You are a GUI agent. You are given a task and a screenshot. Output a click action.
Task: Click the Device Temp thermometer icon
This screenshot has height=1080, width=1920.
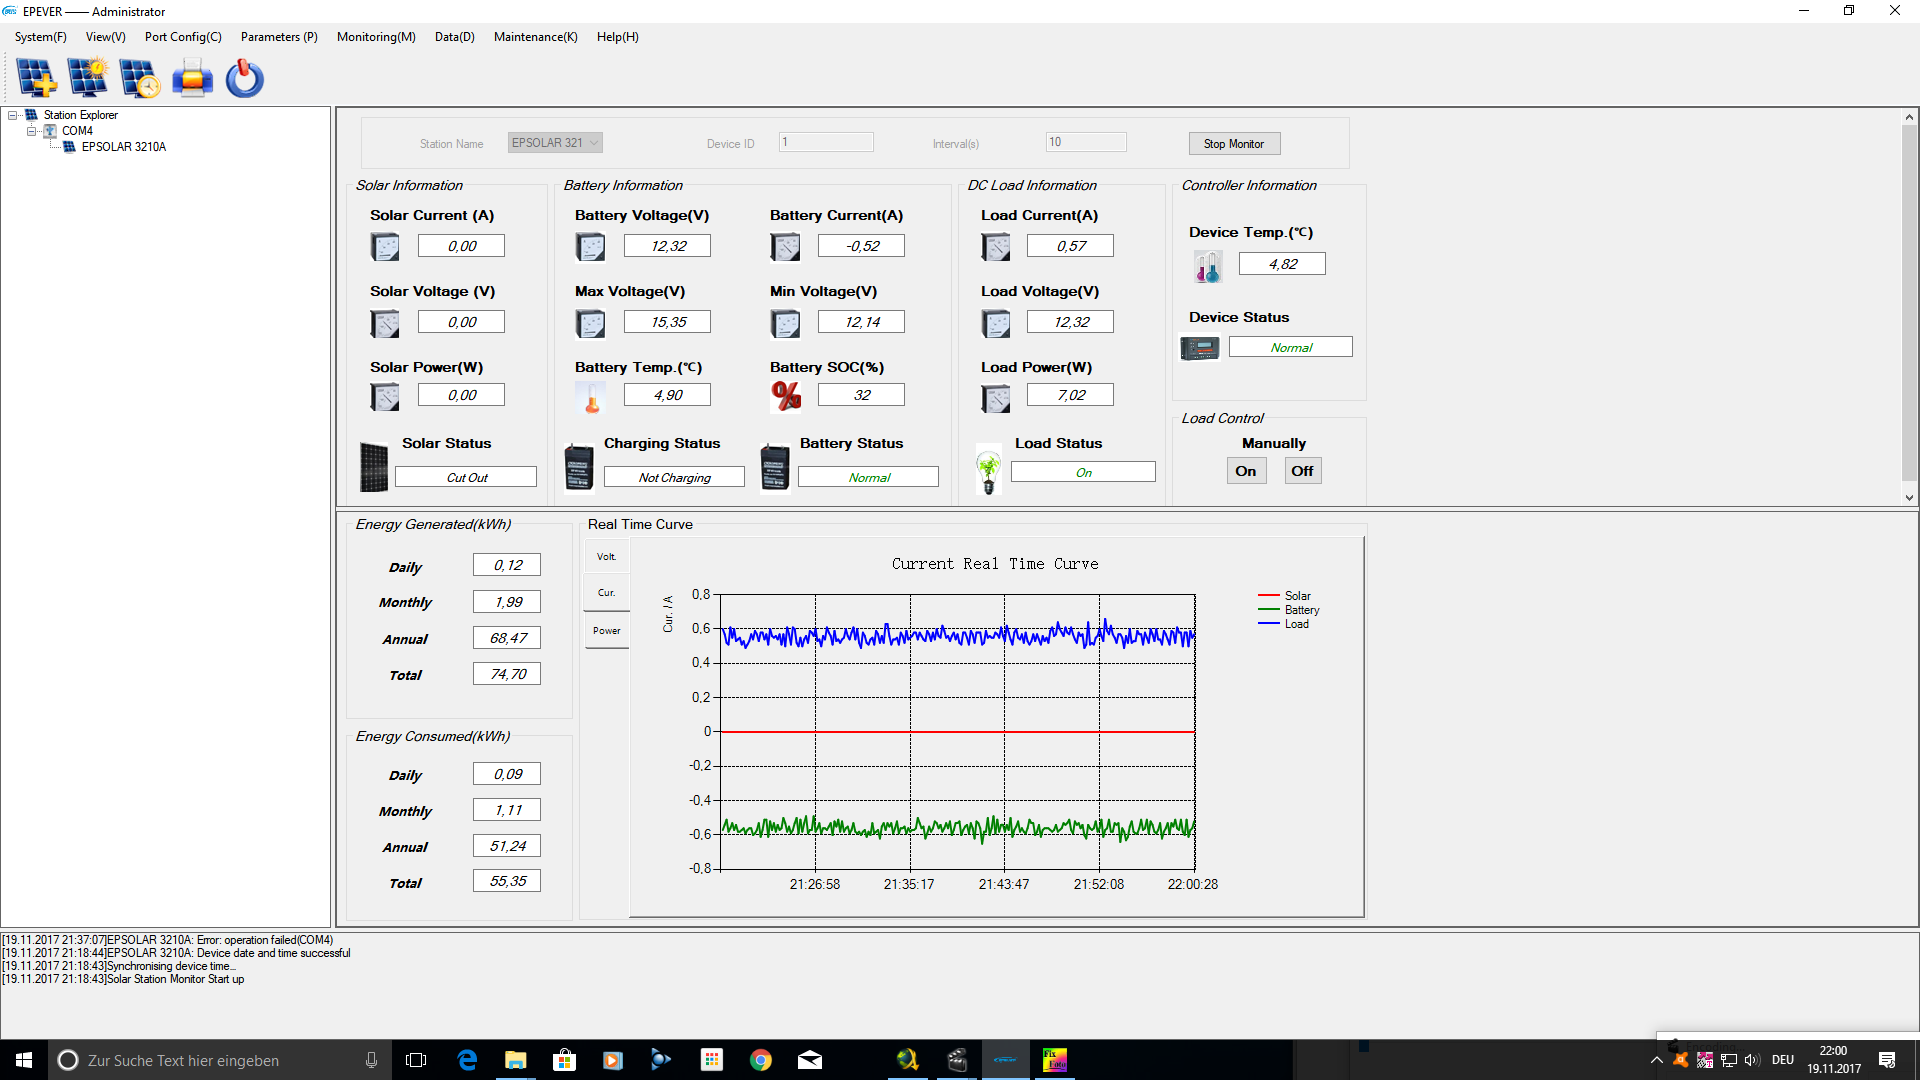(x=1207, y=266)
